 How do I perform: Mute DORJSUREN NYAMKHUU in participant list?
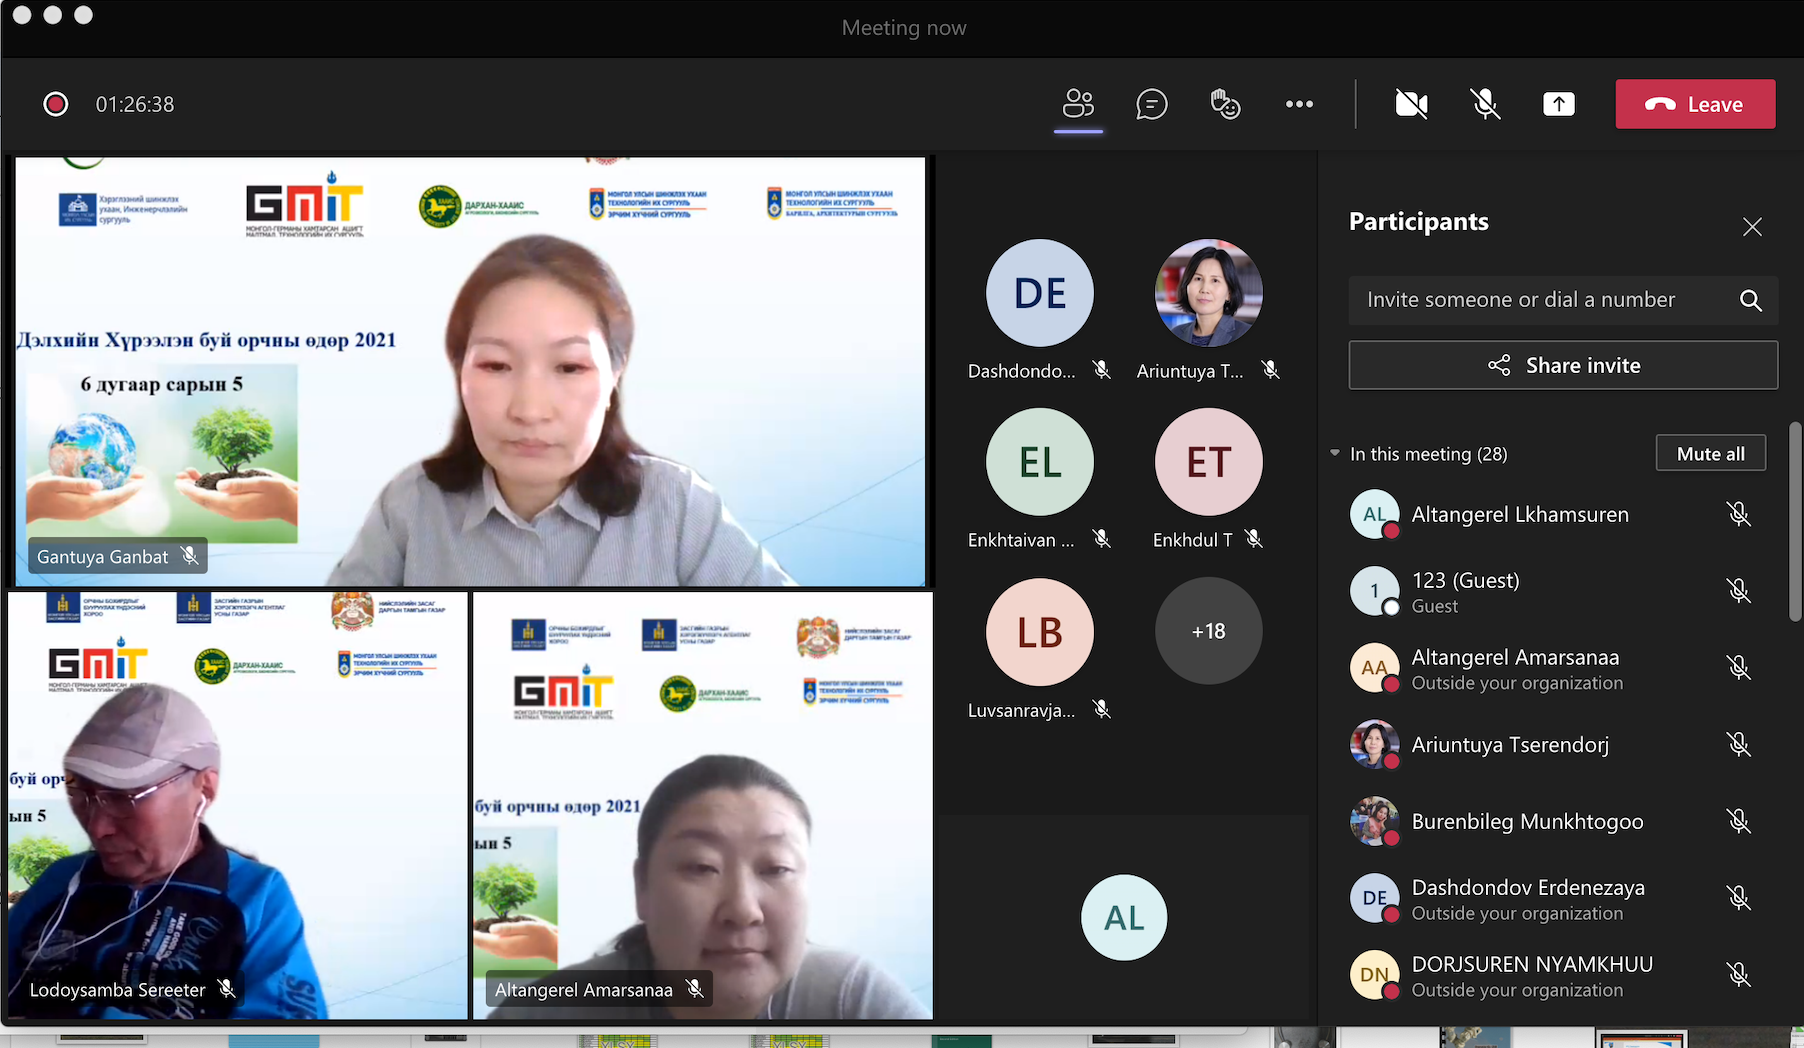click(x=1738, y=974)
